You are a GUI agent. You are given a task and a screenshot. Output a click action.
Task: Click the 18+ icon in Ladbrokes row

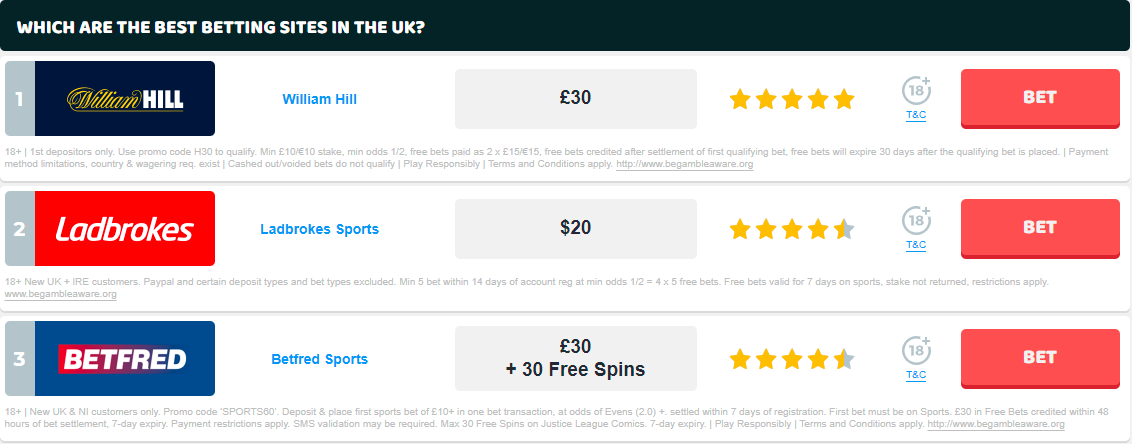(x=916, y=221)
